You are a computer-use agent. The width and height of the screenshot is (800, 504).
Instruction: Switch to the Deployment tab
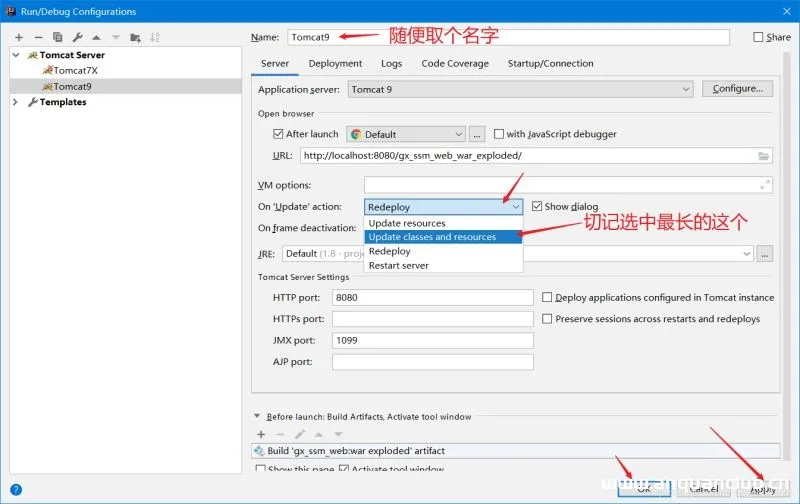pyautogui.click(x=335, y=64)
